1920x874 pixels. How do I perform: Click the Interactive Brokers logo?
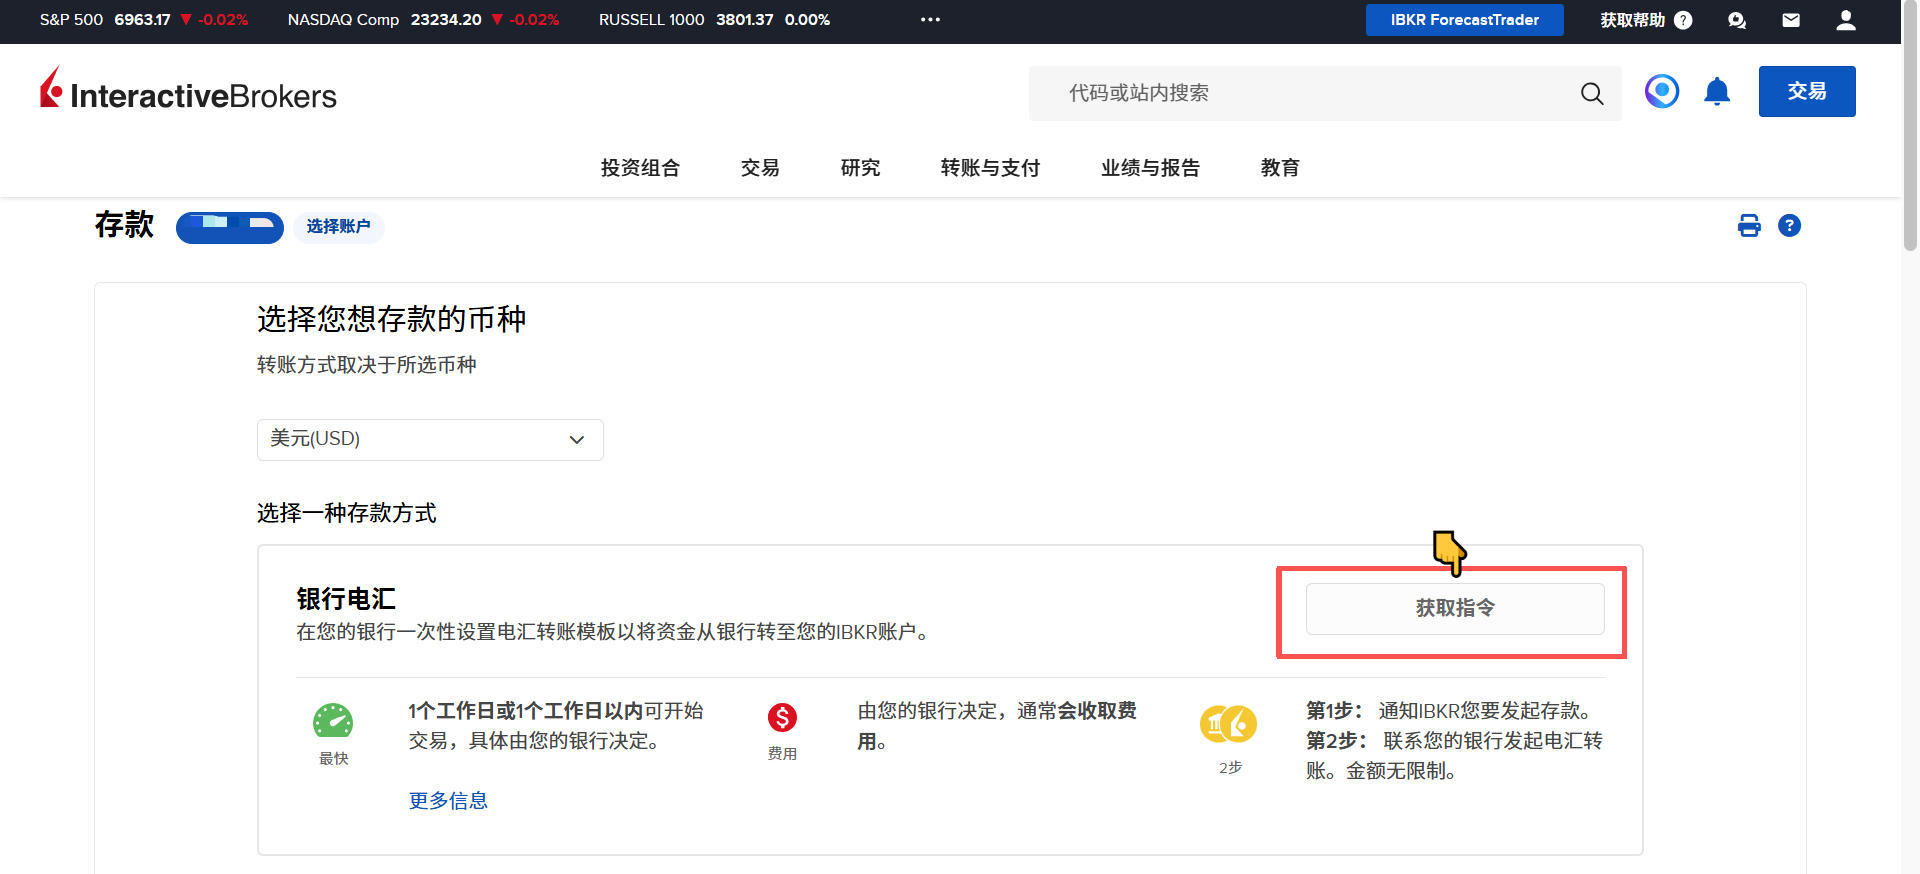click(x=188, y=92)
